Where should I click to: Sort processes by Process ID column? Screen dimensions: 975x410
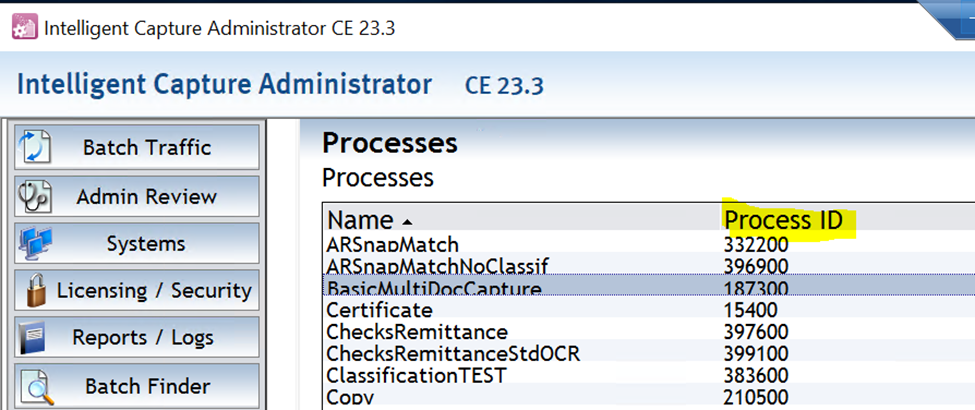[x=783, y=220]
